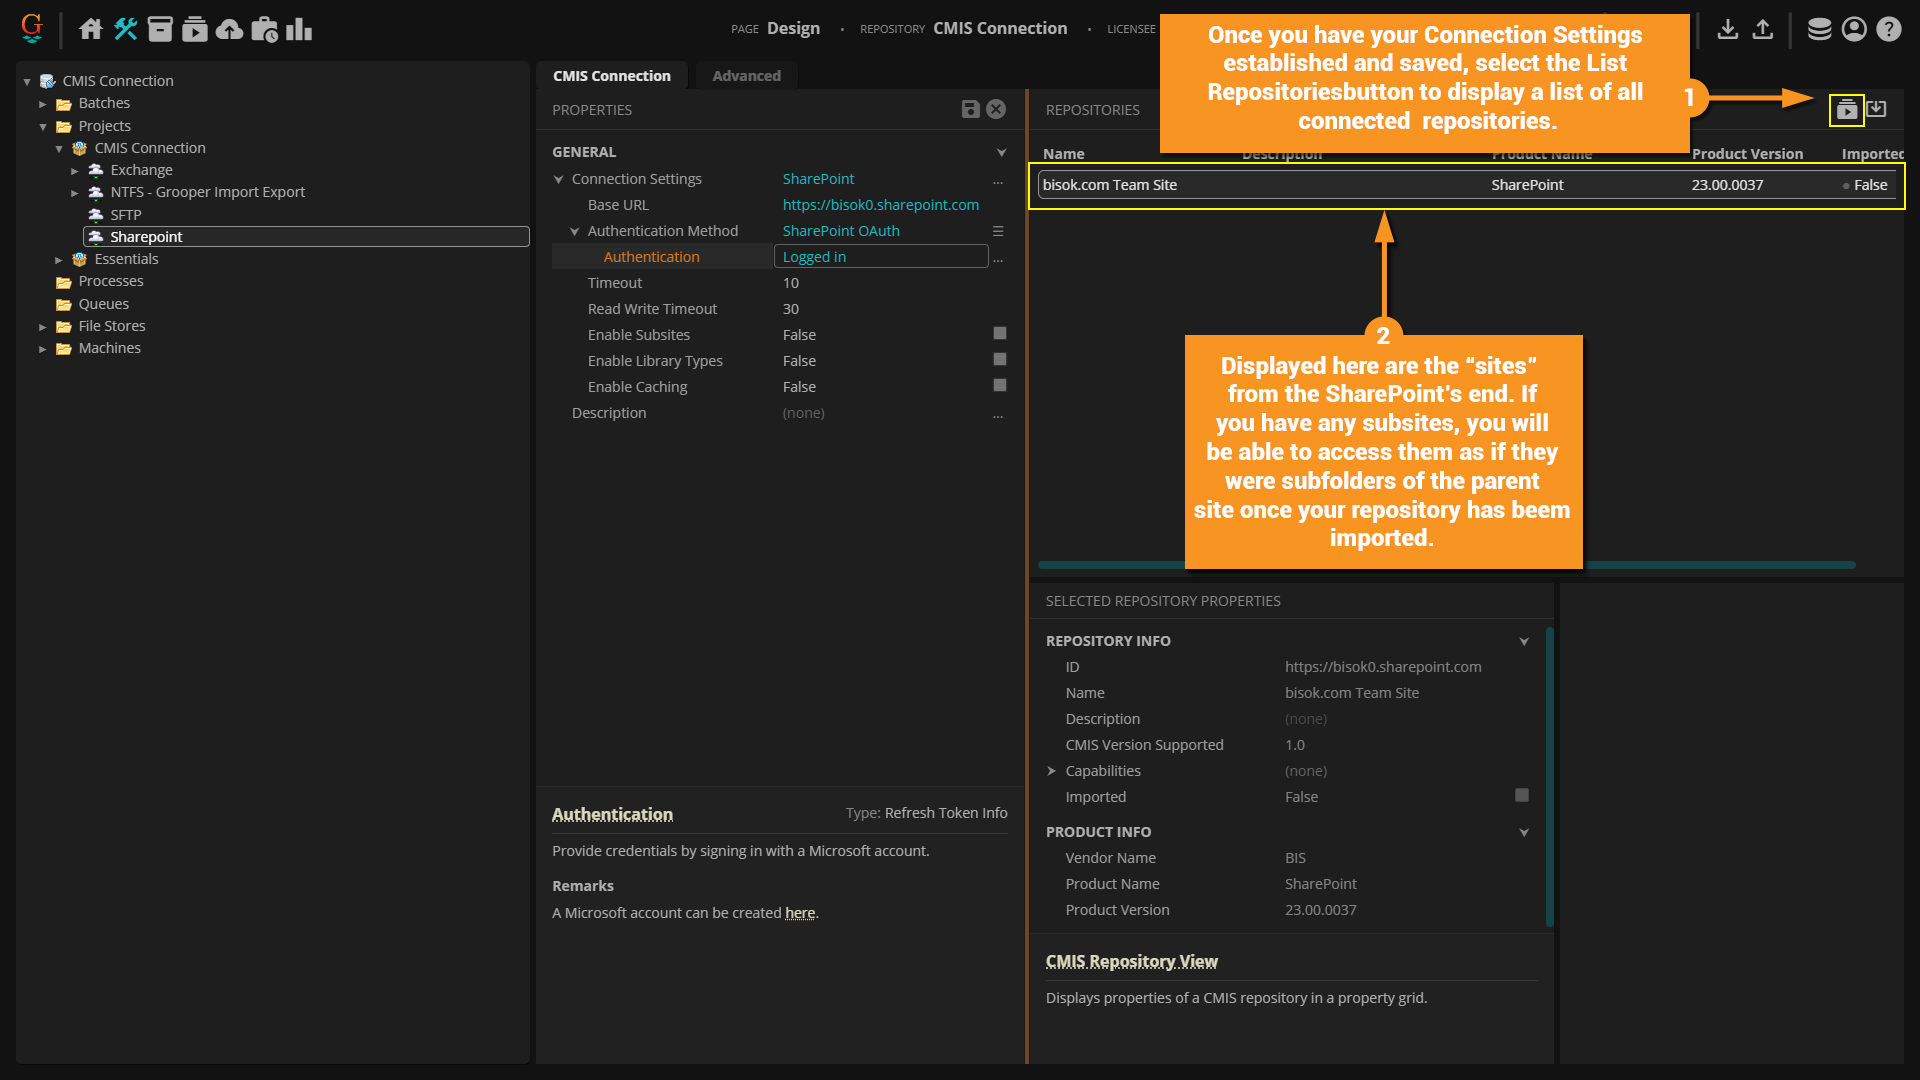Select the CMIS Connection tab
The height and width of the screenshot is (1080, 1920).
611,76
